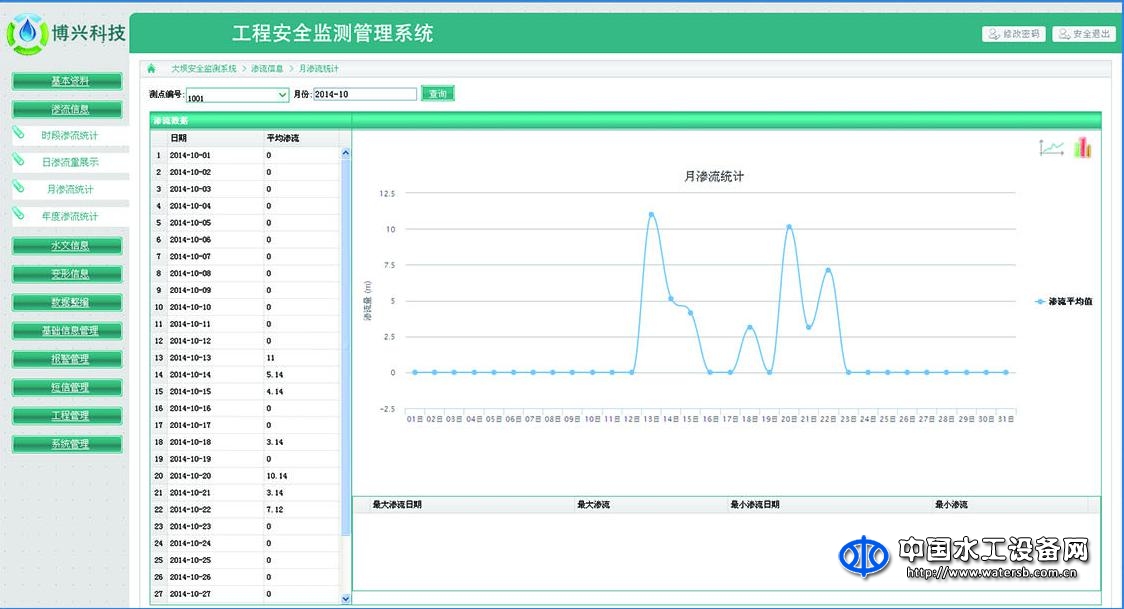1124x609 pixels.
Task: Switch chart to bar chart view
Action: 1082,147
